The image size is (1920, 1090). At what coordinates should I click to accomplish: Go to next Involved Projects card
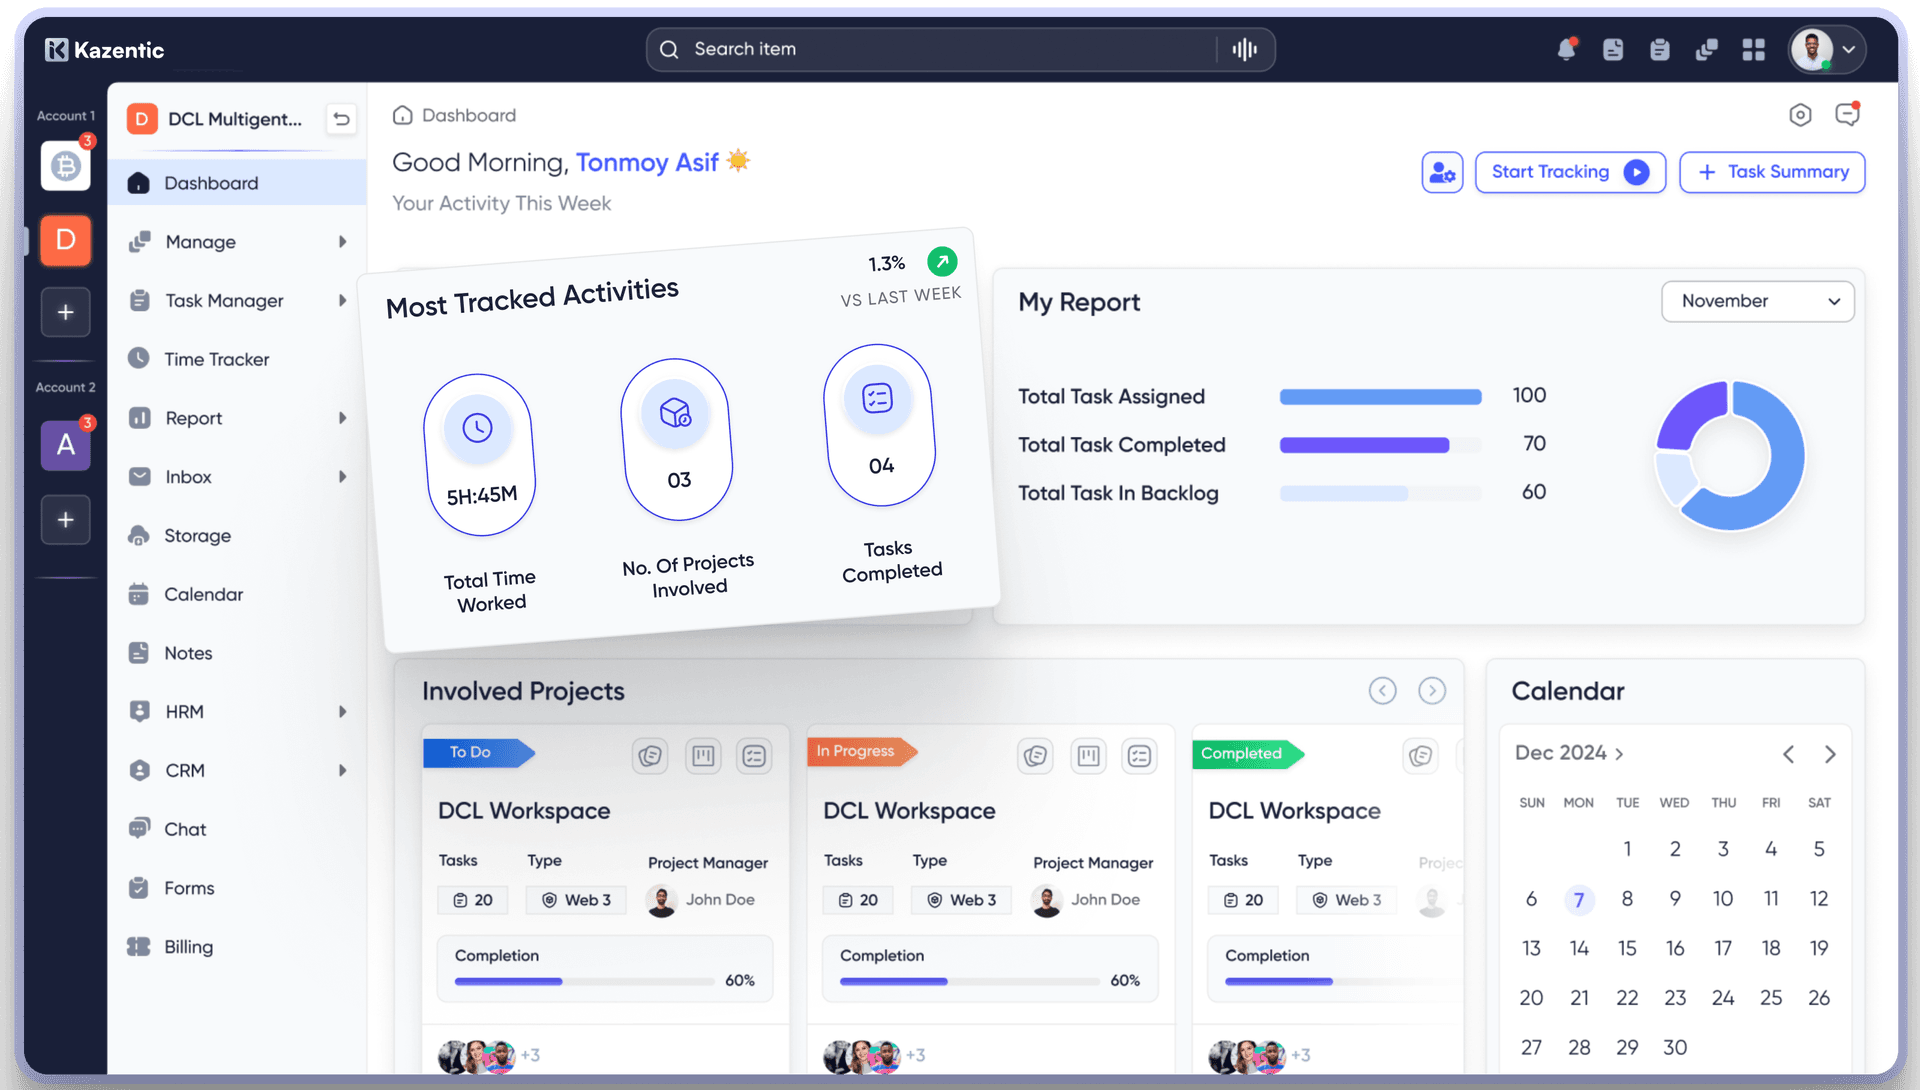coord(1432,691)
